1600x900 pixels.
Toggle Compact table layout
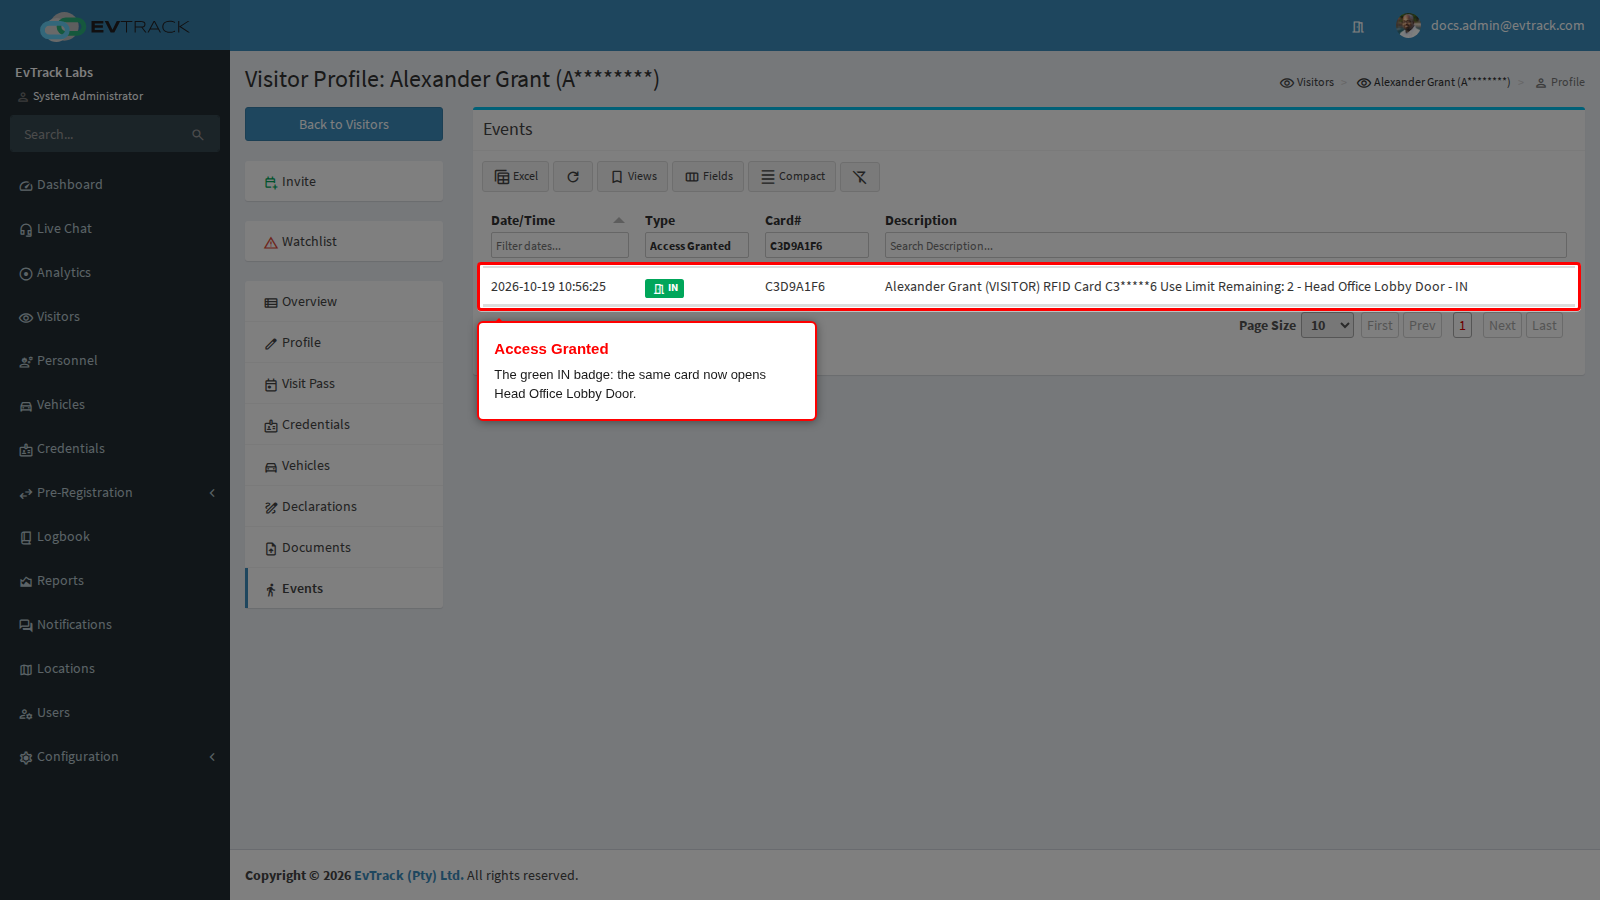coord(792,177)
